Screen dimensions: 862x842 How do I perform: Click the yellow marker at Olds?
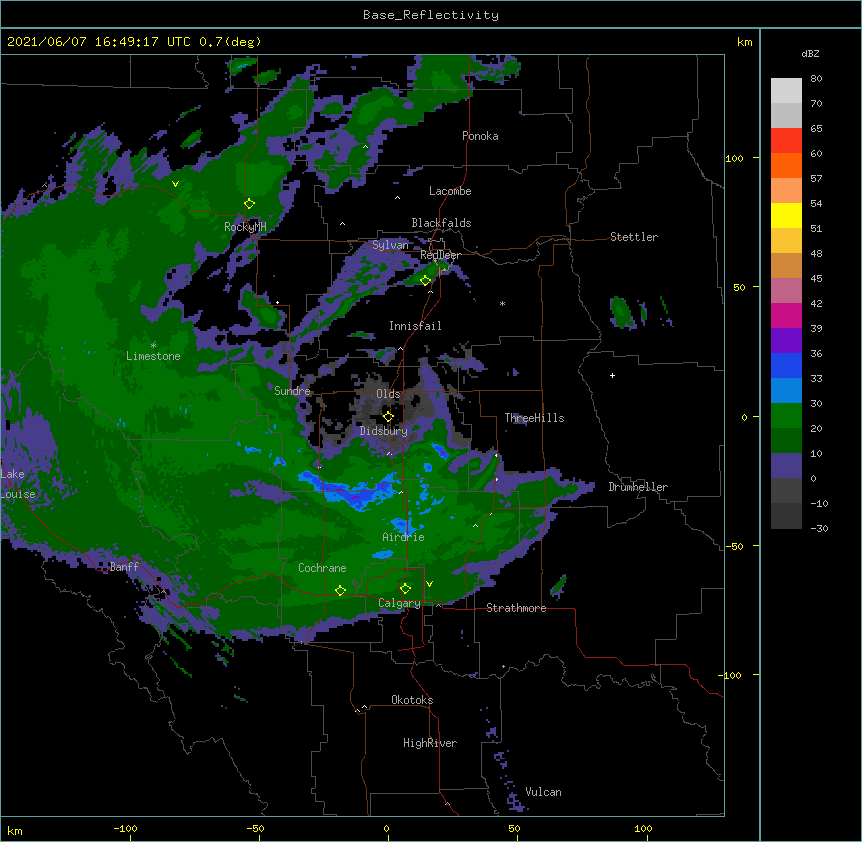pos(388,417)
